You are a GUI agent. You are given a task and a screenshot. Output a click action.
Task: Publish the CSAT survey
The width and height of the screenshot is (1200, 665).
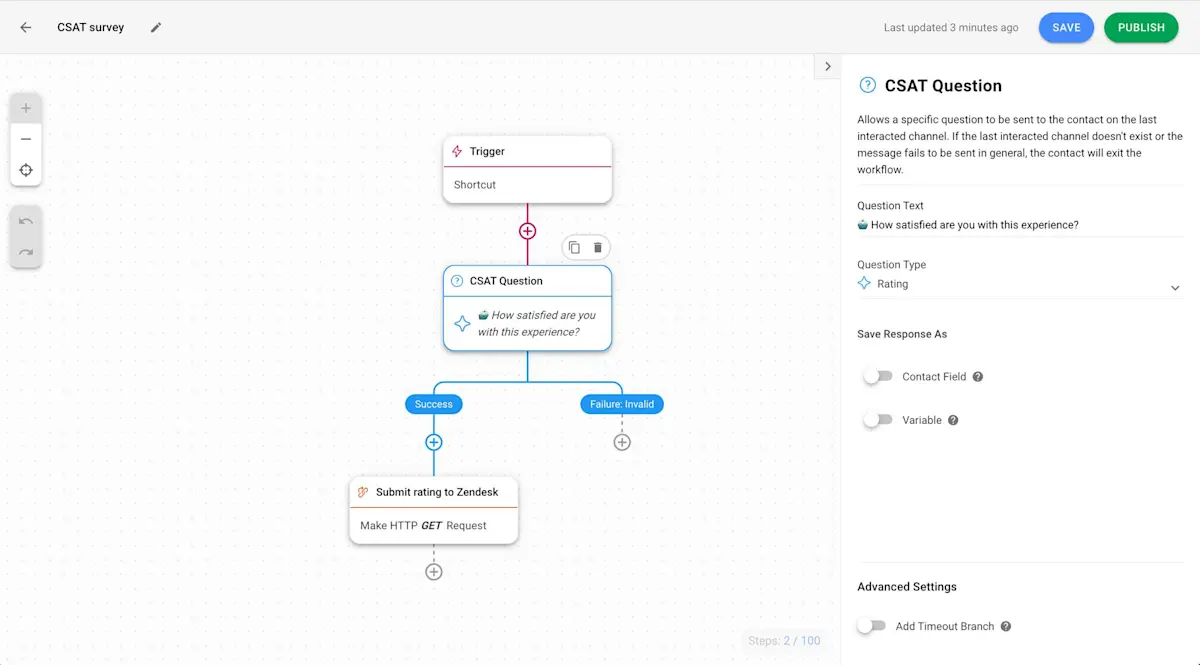coord(1141,27)
